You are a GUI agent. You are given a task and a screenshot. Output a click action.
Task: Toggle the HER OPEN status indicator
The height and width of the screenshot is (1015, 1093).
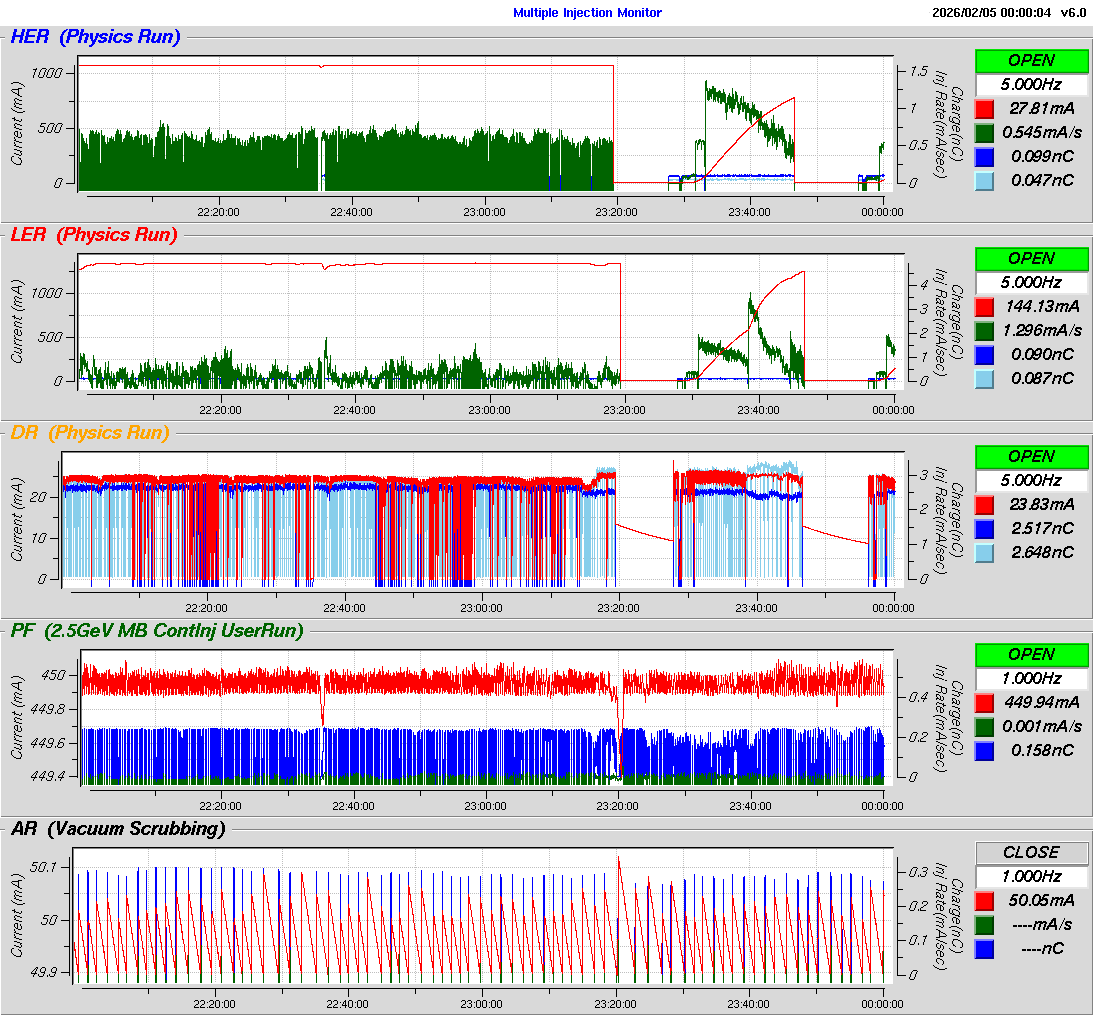pyautogui.click(x=1031, y=60)
